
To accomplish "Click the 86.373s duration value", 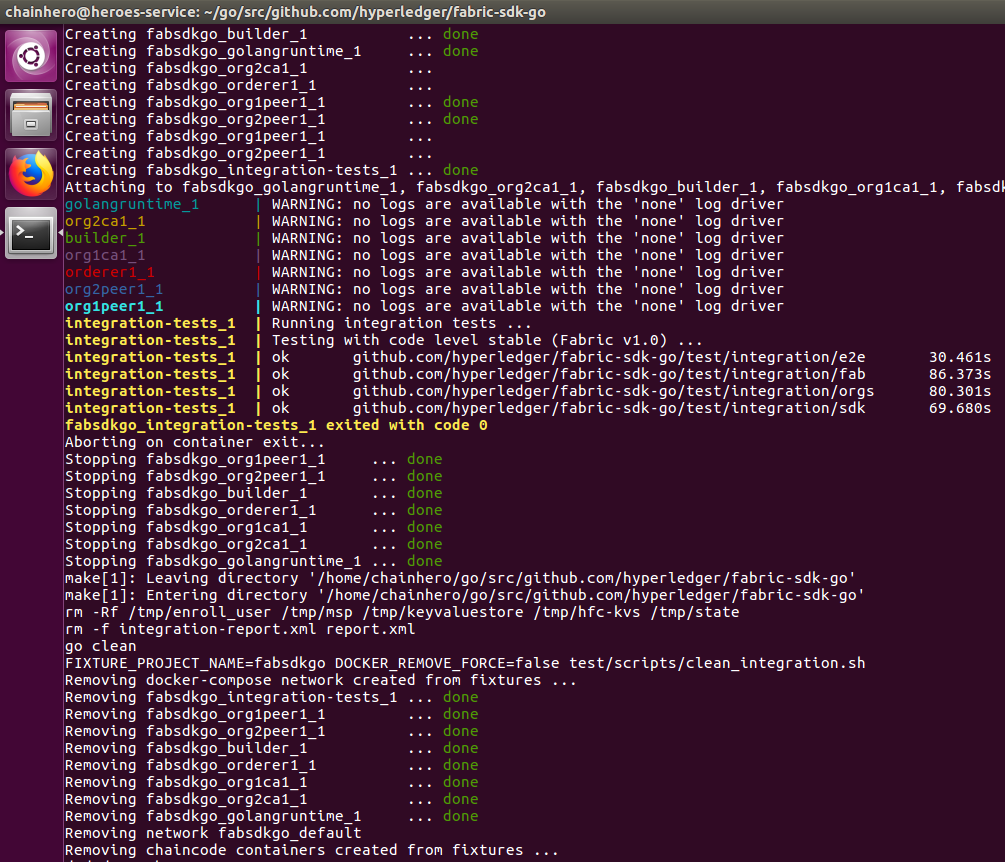I will pyautogui.click(x=959, y=374).
